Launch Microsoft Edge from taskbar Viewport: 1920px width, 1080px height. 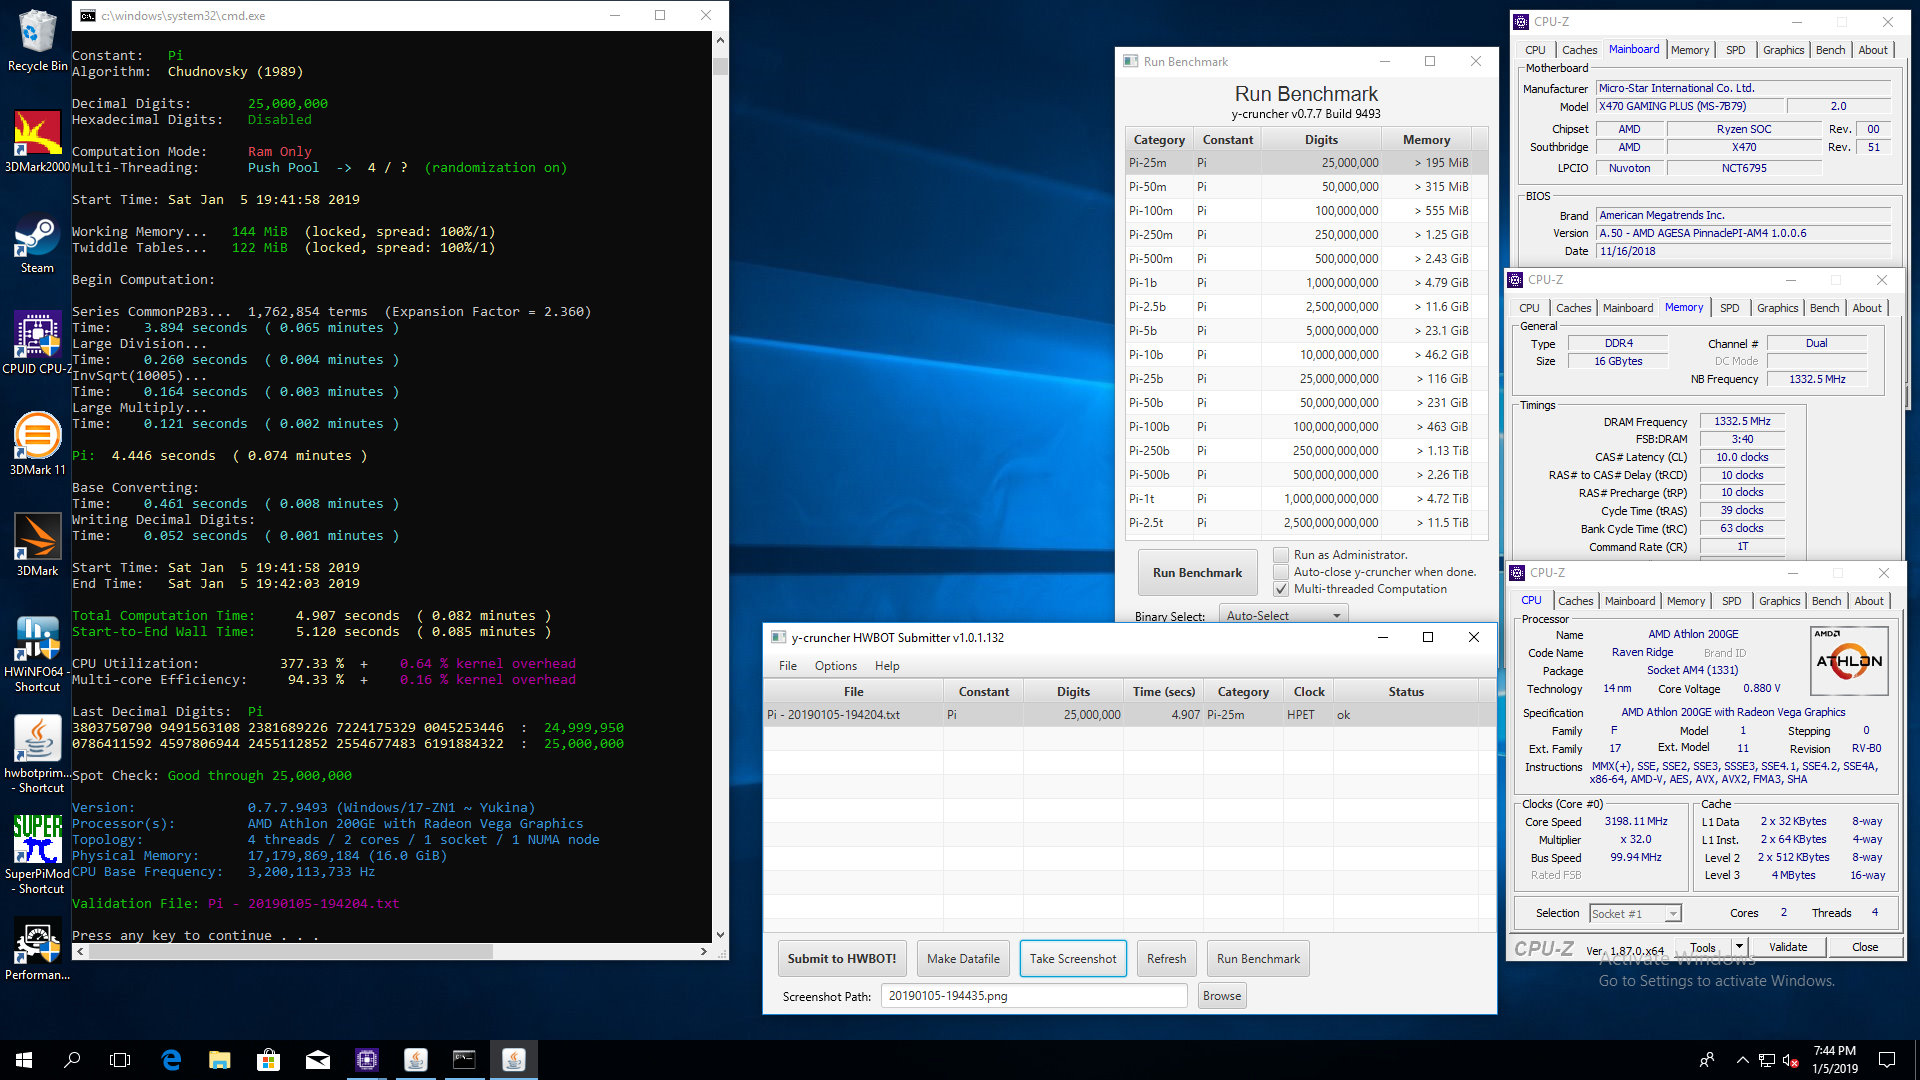pyautogui.click(x=171, y=1060)
